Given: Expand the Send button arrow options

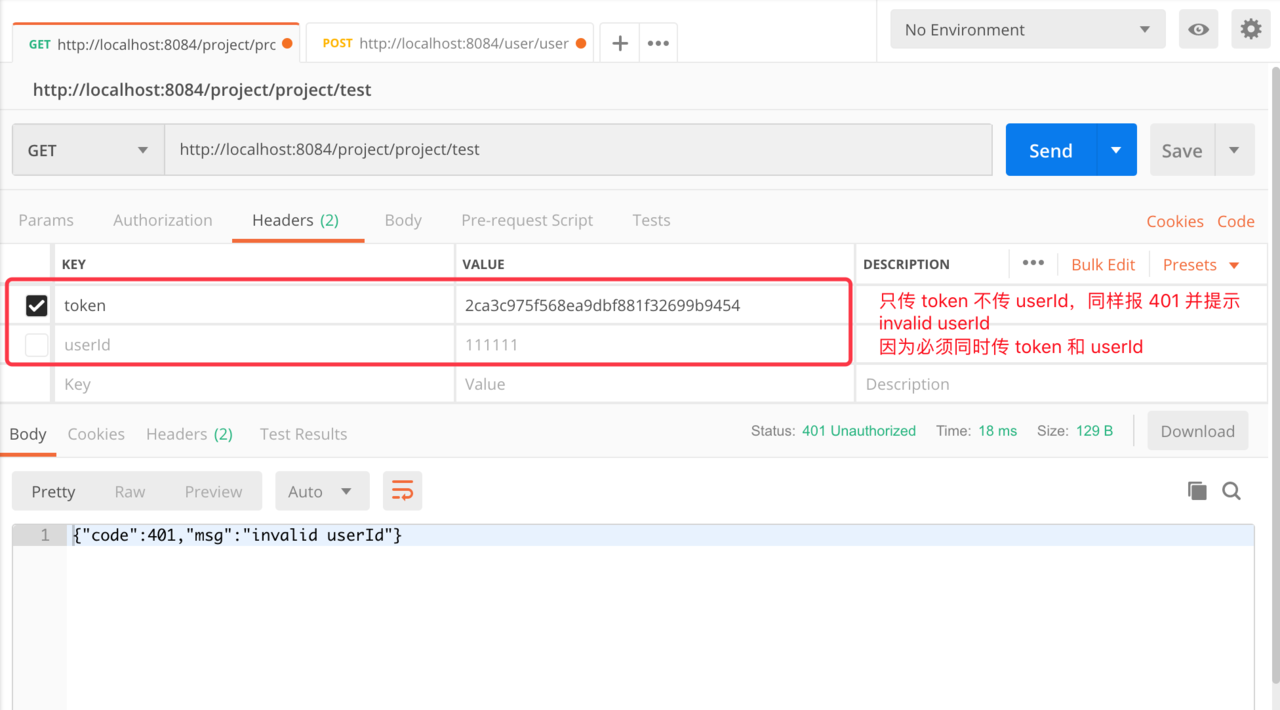Looking at the screenshot, I should point(1116,150).
